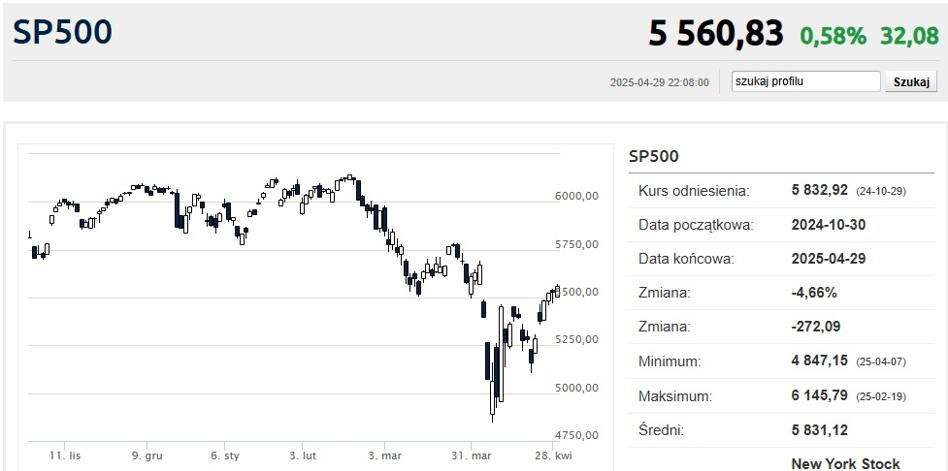
Task: Click the "31. mar" date axis label
Action: [x=471, y=455]
